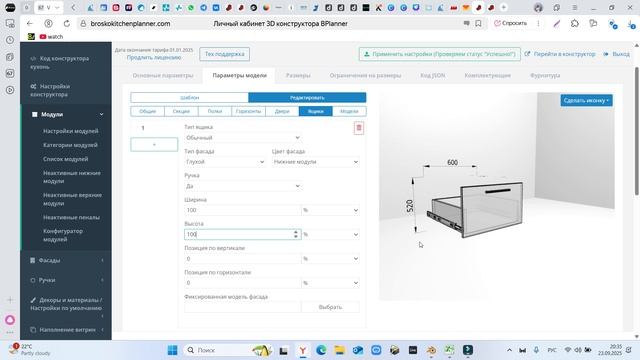Screen dimensions: 640x360
Task: Open the «Тип фасада» dropdown
Action: 225,162
